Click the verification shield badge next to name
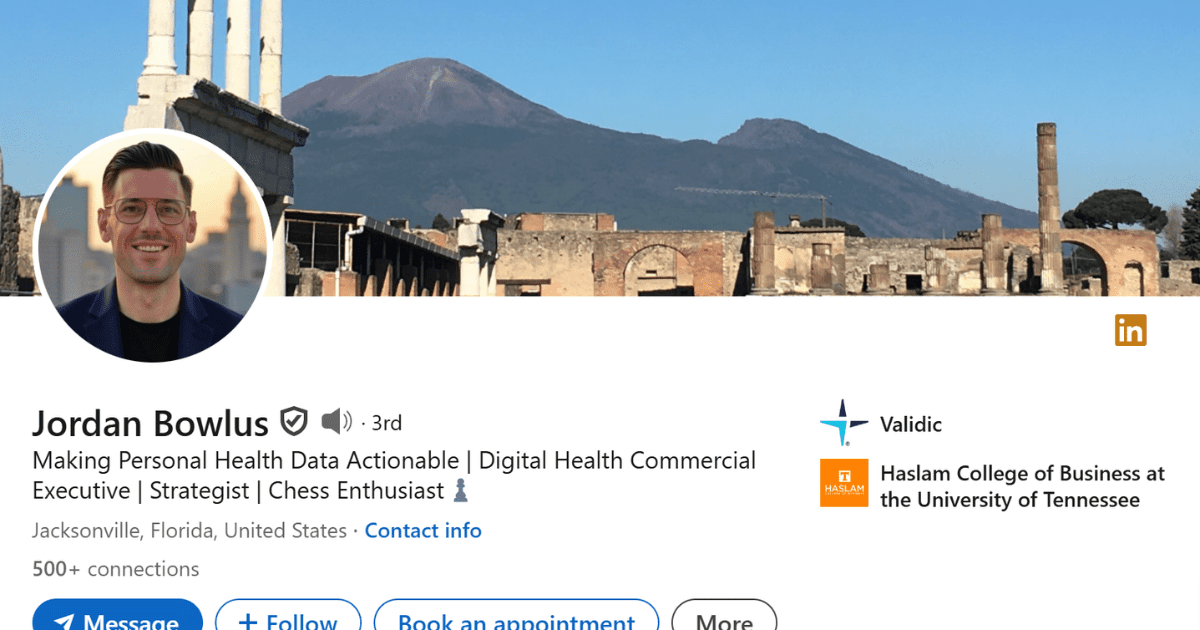 click(293, 422)
